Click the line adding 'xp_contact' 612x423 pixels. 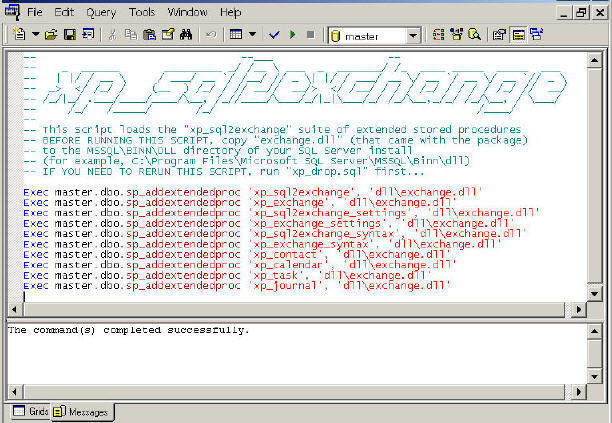tap(237, 254)
